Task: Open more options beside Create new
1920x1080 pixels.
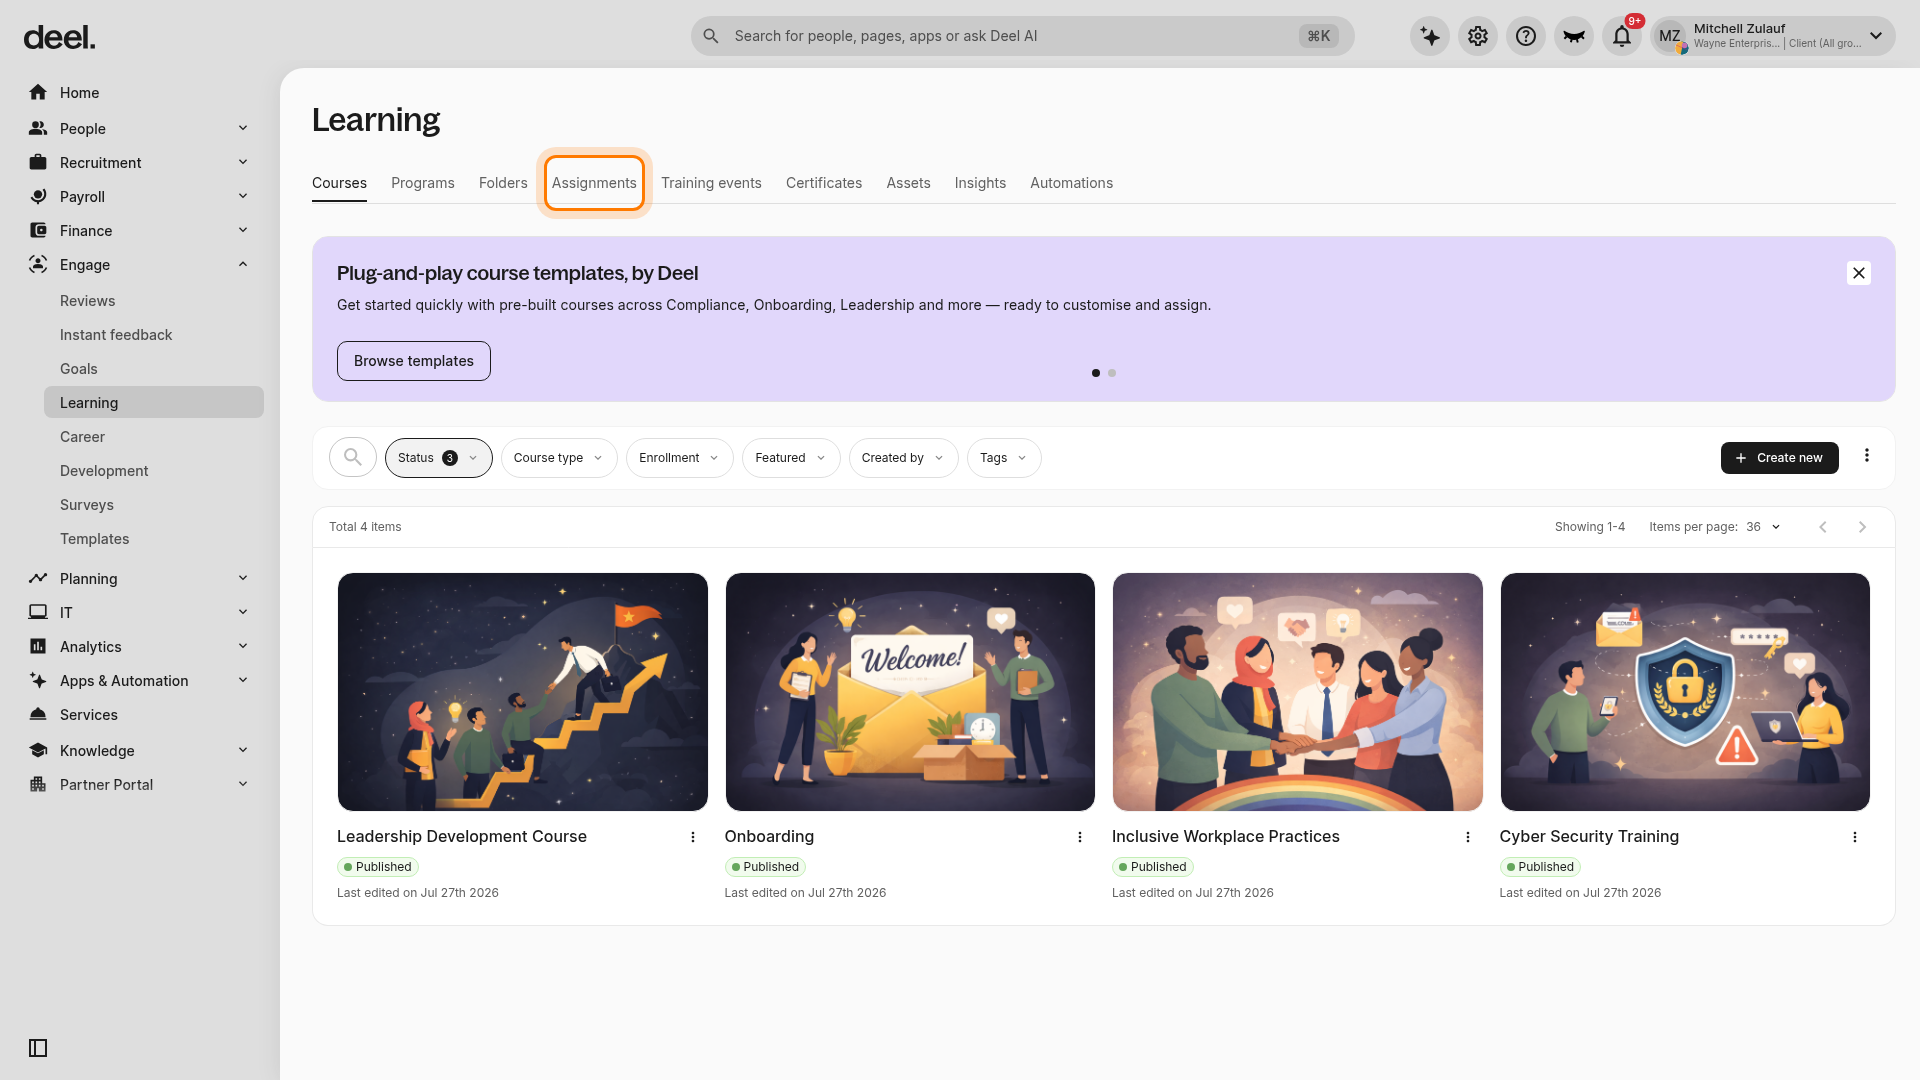Action: click(x=1867, y=456)
